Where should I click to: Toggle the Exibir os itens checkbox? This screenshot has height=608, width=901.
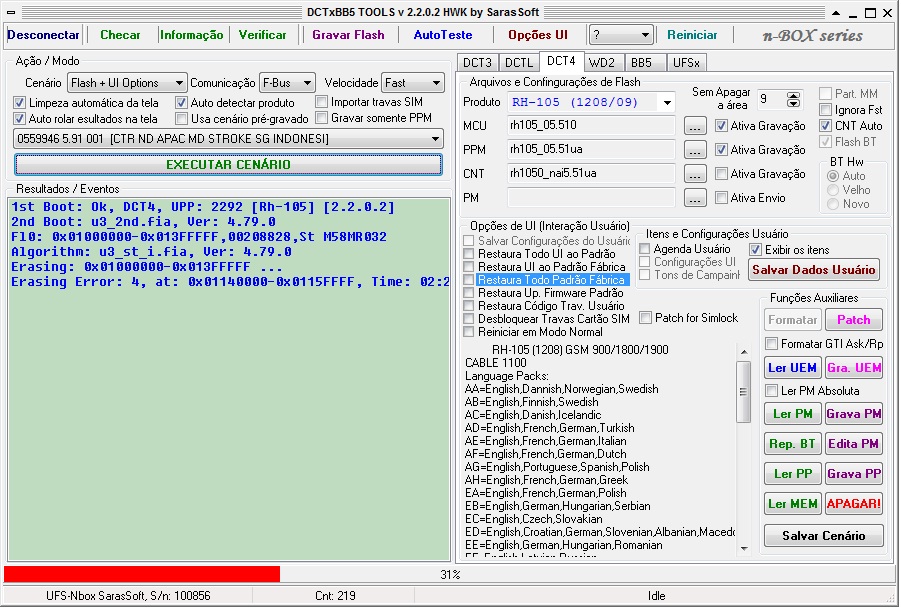point(756,250)
